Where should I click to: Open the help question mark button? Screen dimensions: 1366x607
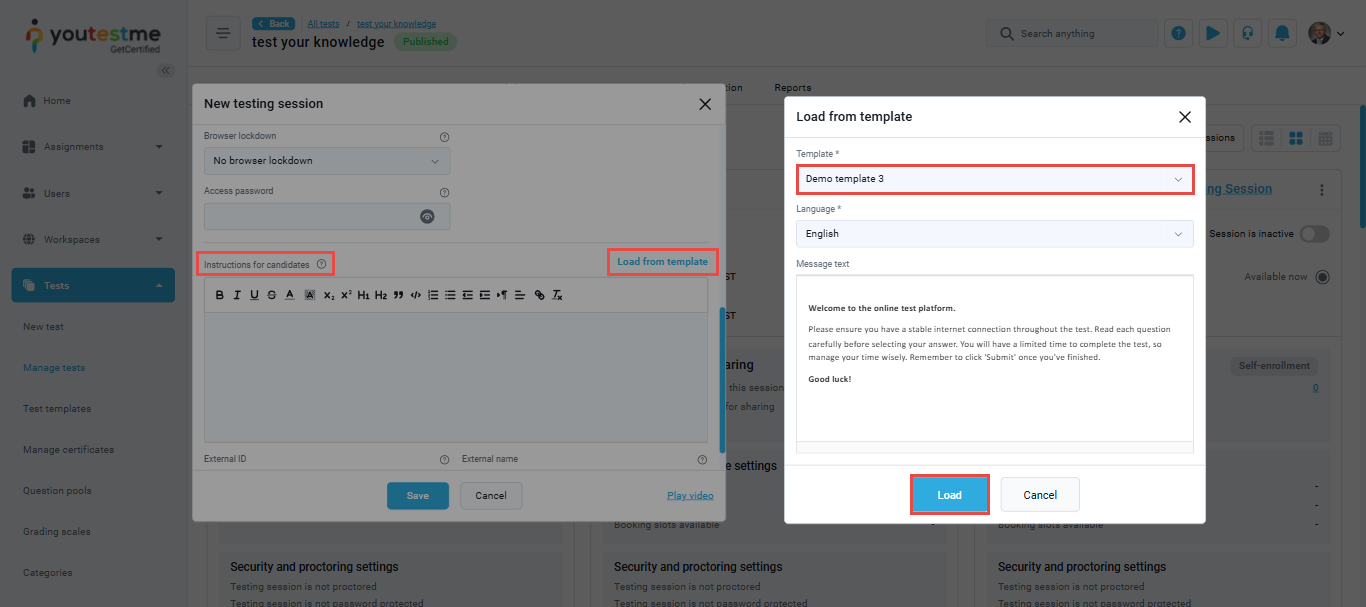1179,33
